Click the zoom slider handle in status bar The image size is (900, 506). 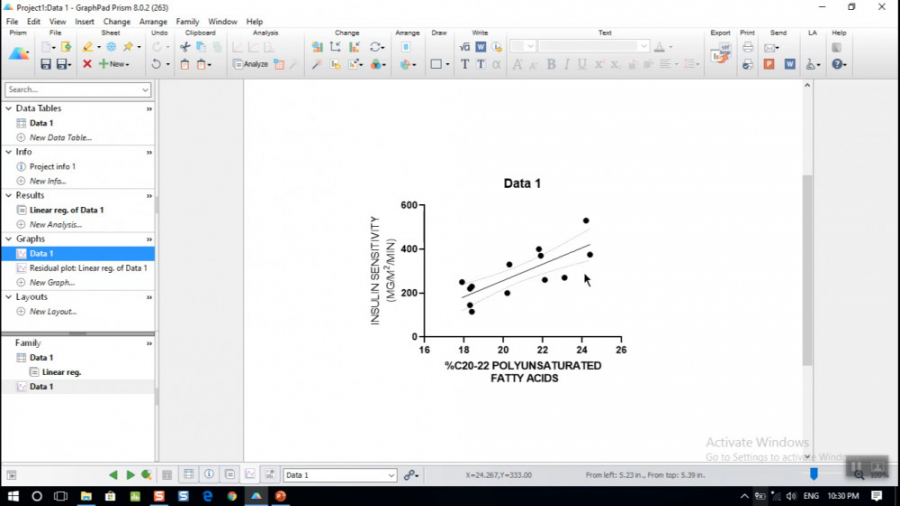tap(813, 474)
